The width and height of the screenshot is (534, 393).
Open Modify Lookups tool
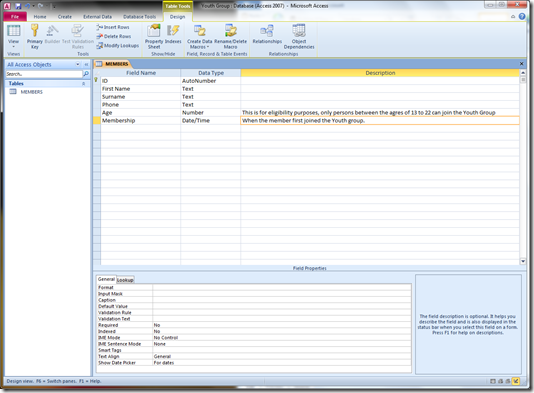[117, 45]
